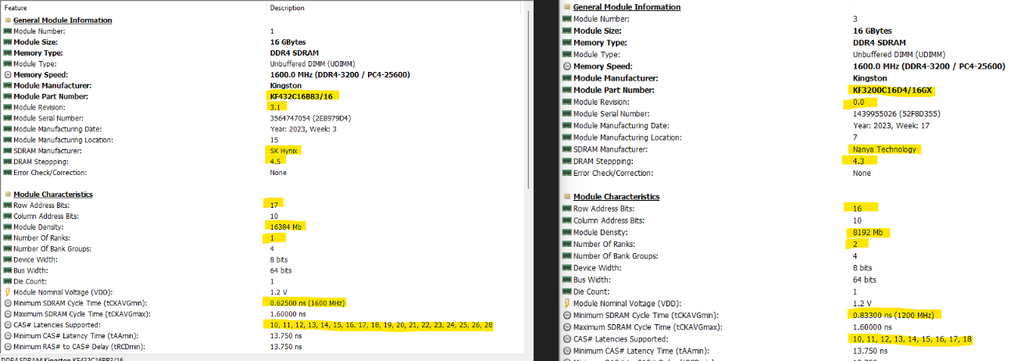The width and height of the screenshot is (1024, 361).
Task: Click the Module Characteristics folder icon in left panel
Action: (8, 195)
